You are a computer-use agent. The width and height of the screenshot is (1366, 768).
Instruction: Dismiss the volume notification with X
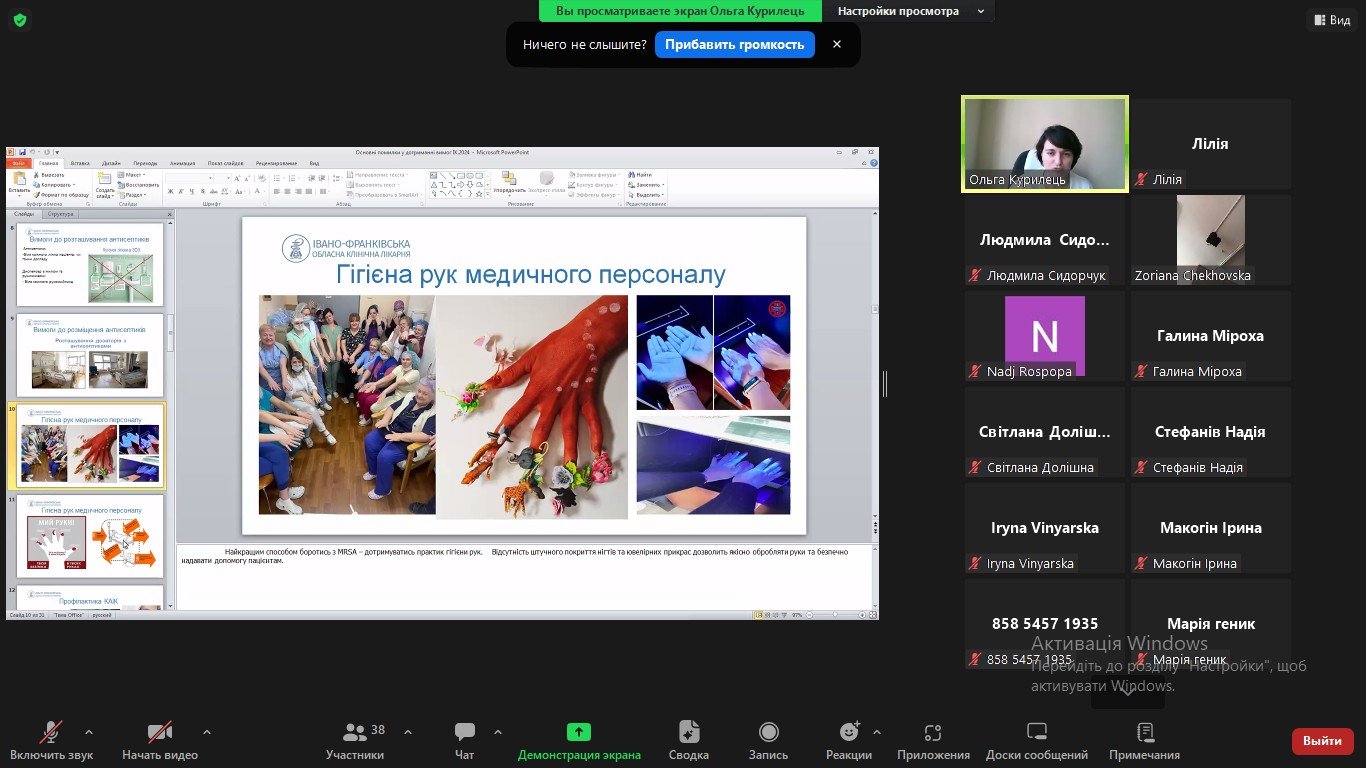837,44
